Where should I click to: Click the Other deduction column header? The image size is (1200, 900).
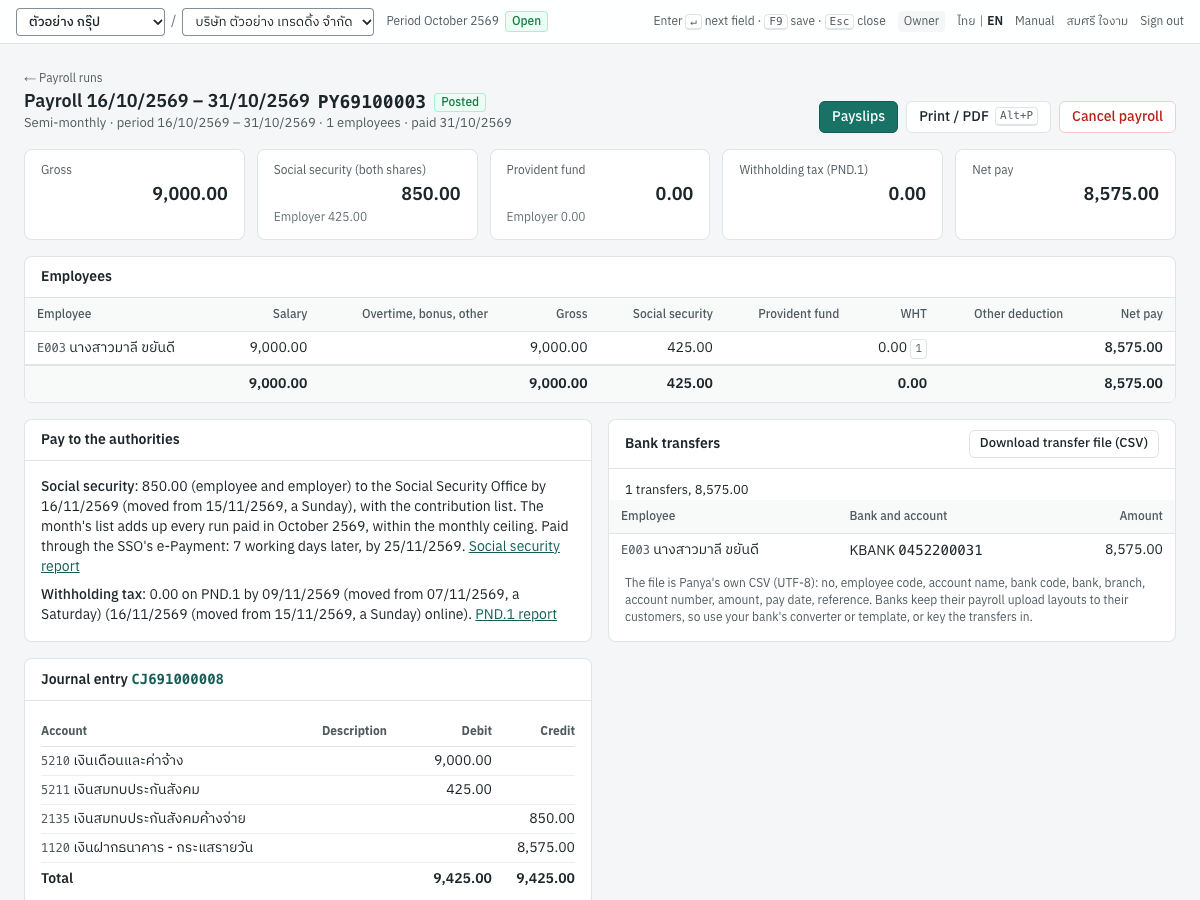[1018, 314]
